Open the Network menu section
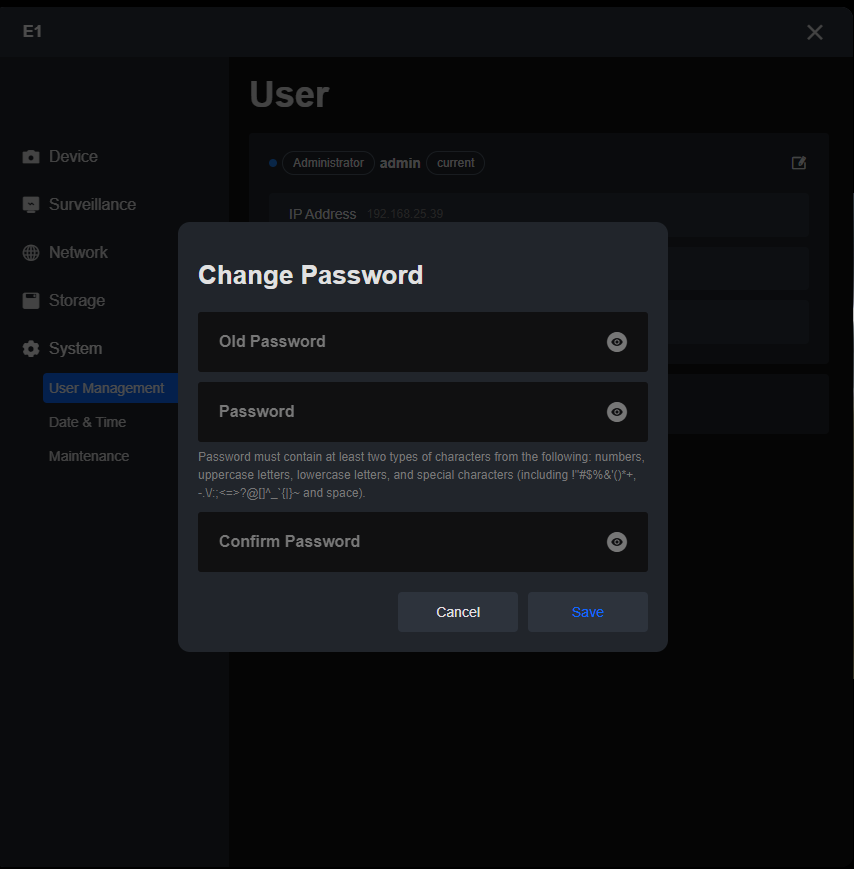The height and width of the screenshot is (869, 854). pyautogui.click(x=78, y=253)
